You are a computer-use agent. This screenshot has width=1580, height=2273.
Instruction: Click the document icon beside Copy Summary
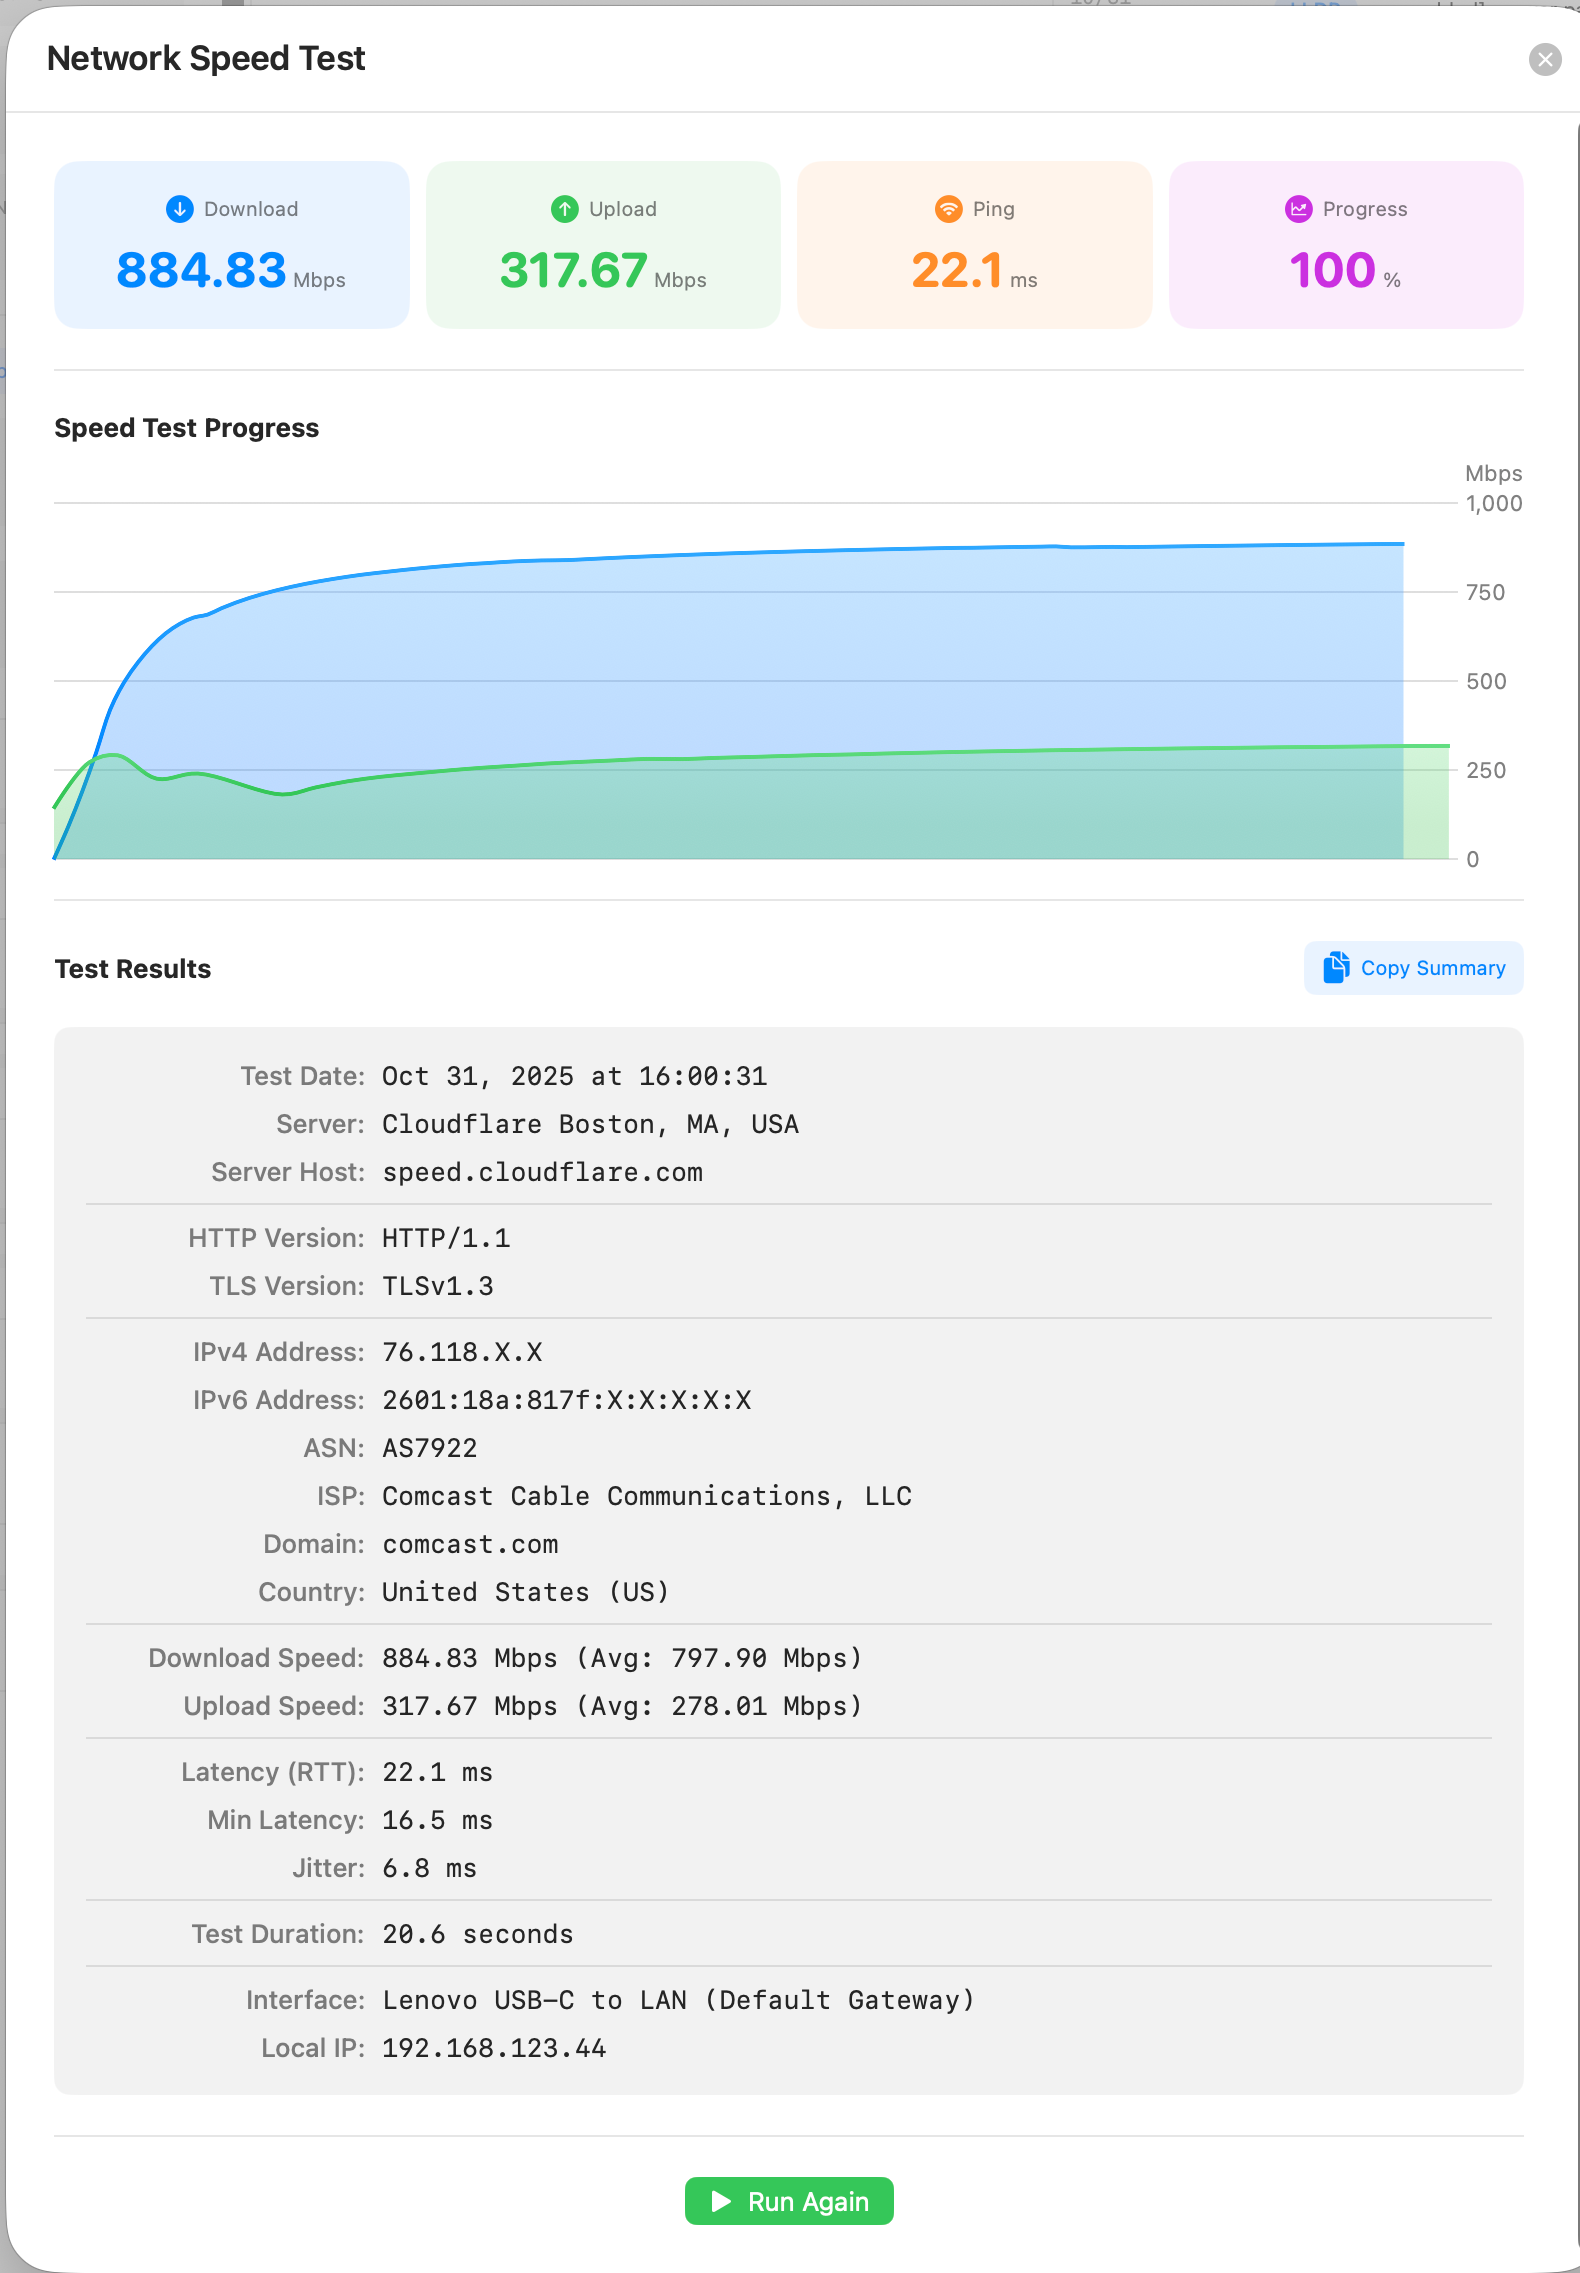point(1336,967)
